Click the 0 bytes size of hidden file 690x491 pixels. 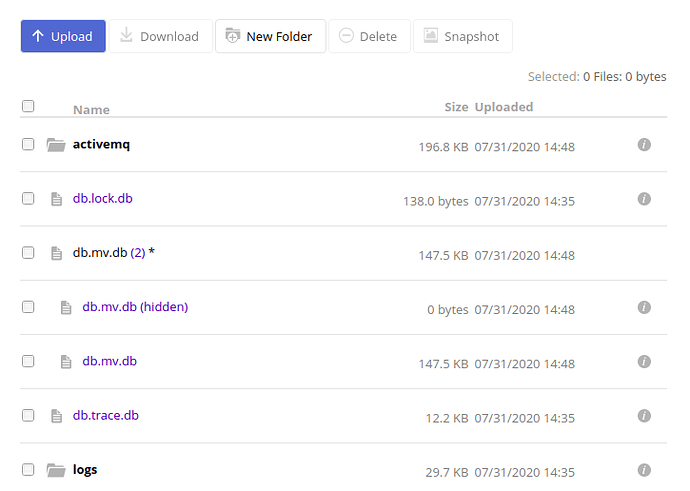point(448,310)
